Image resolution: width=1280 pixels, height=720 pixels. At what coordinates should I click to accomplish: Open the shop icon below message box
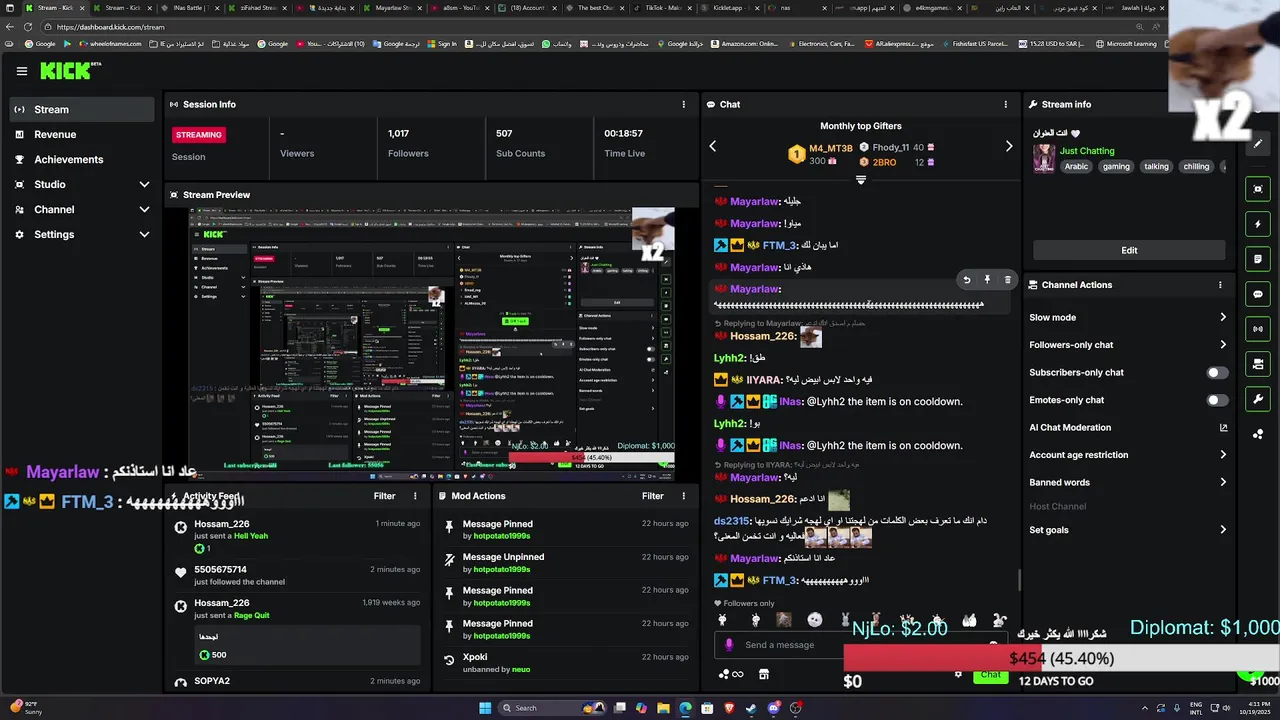[764, 674]
